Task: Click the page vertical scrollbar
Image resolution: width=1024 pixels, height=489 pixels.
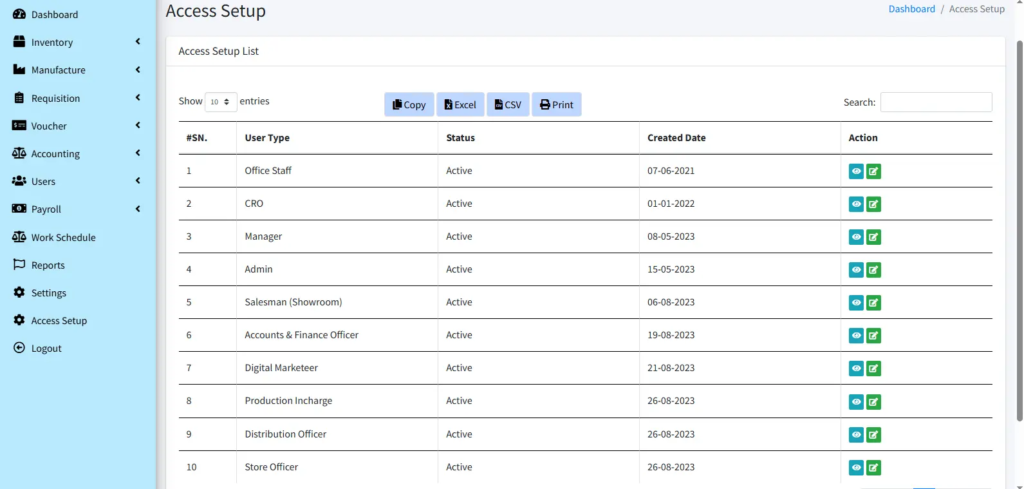Action: tap(1019, 230)
